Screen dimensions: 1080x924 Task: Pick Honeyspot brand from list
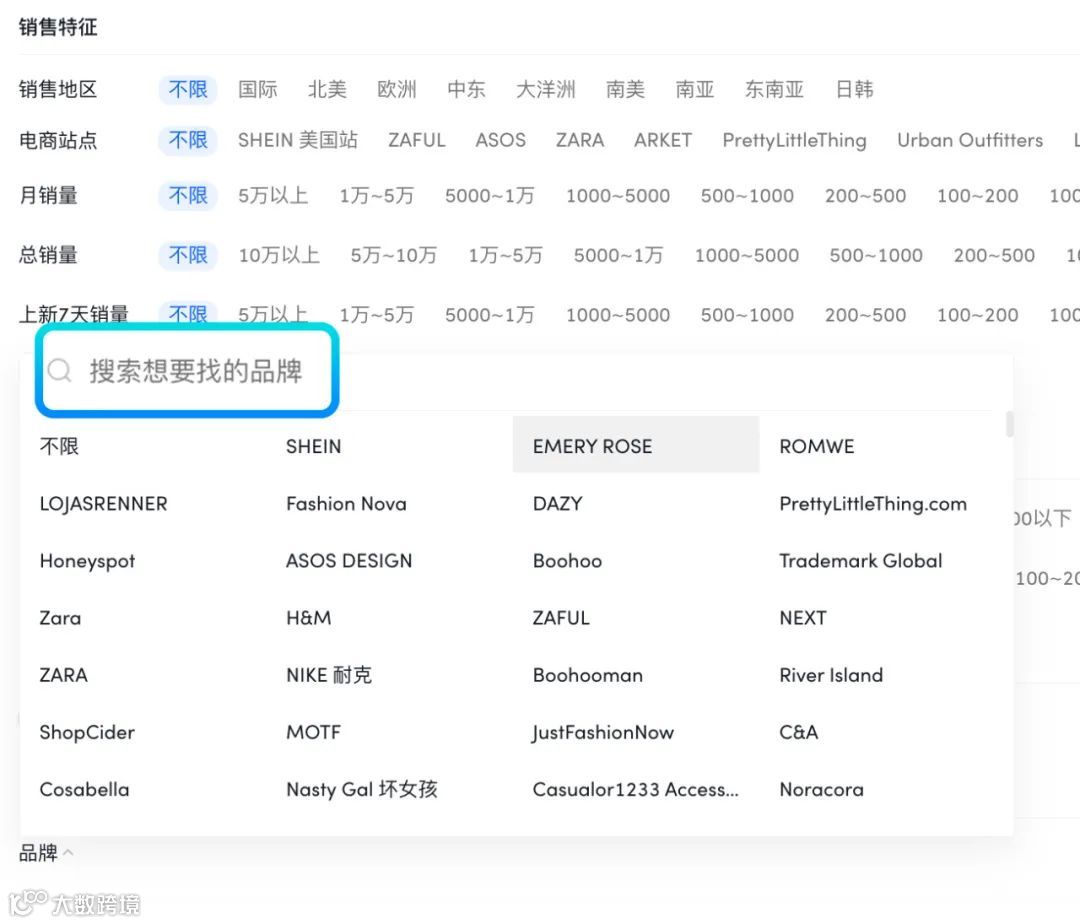pyautogui.click(x=87, y=561)
